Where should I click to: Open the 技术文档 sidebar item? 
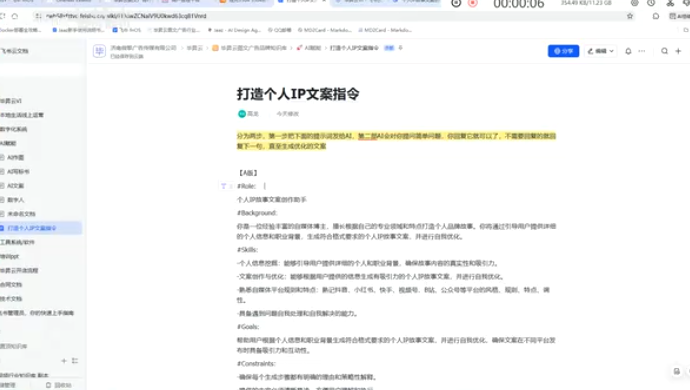click(11, 298)
